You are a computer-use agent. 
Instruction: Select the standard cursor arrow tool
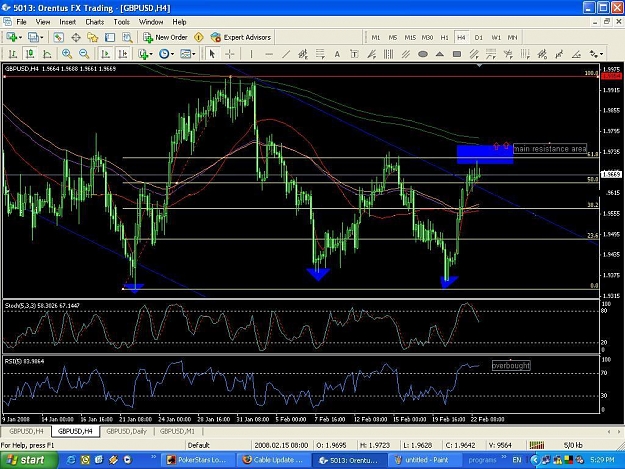(x=212, y=54)
